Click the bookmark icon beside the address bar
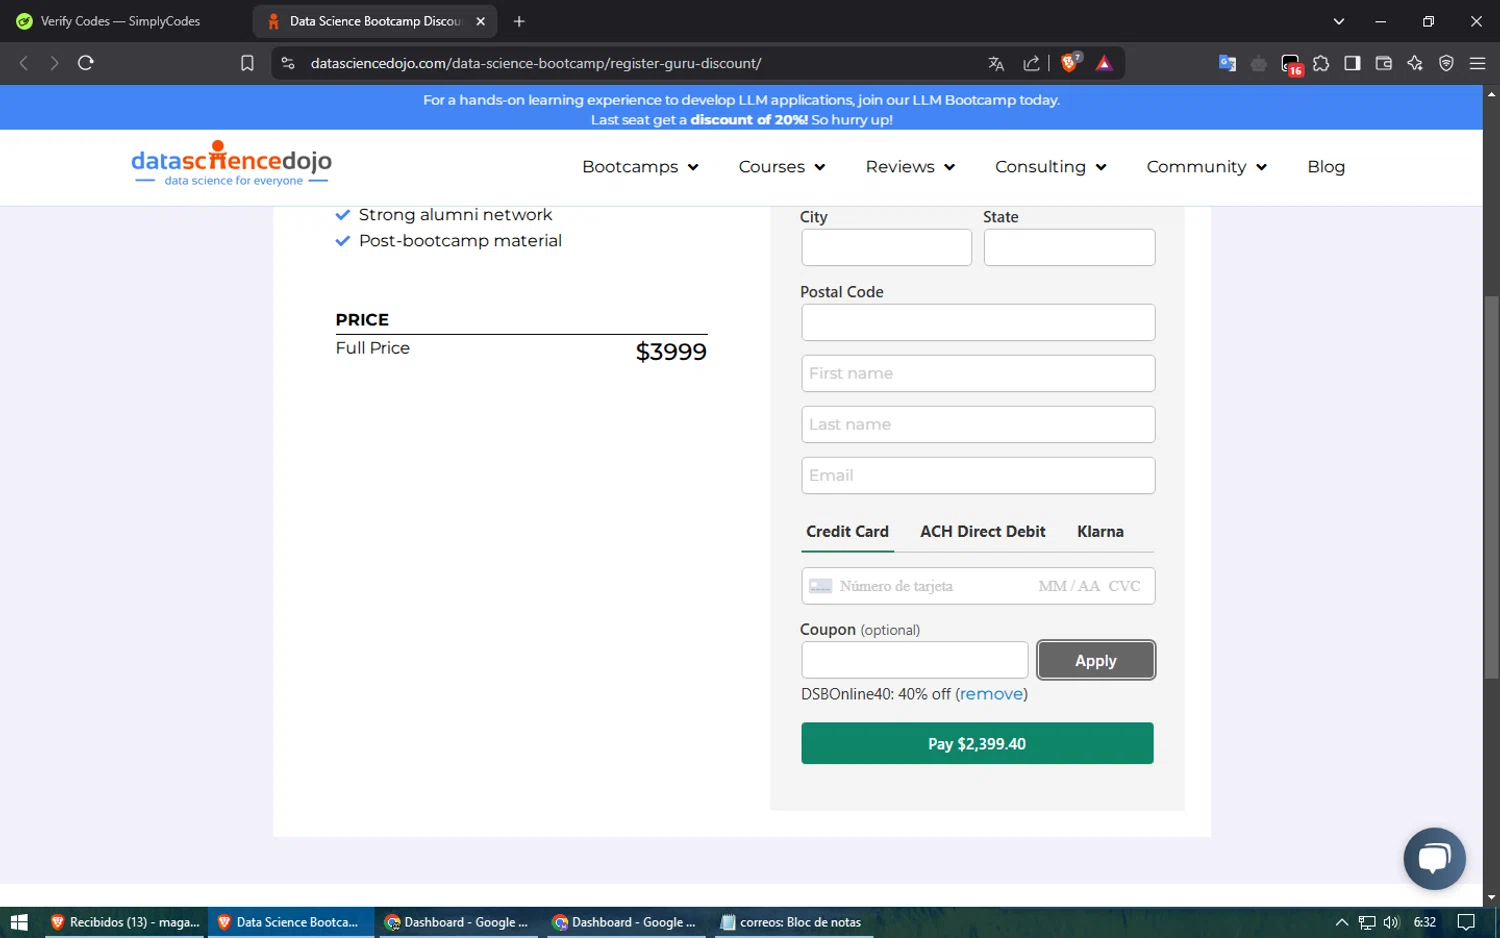 coord(247,63)
